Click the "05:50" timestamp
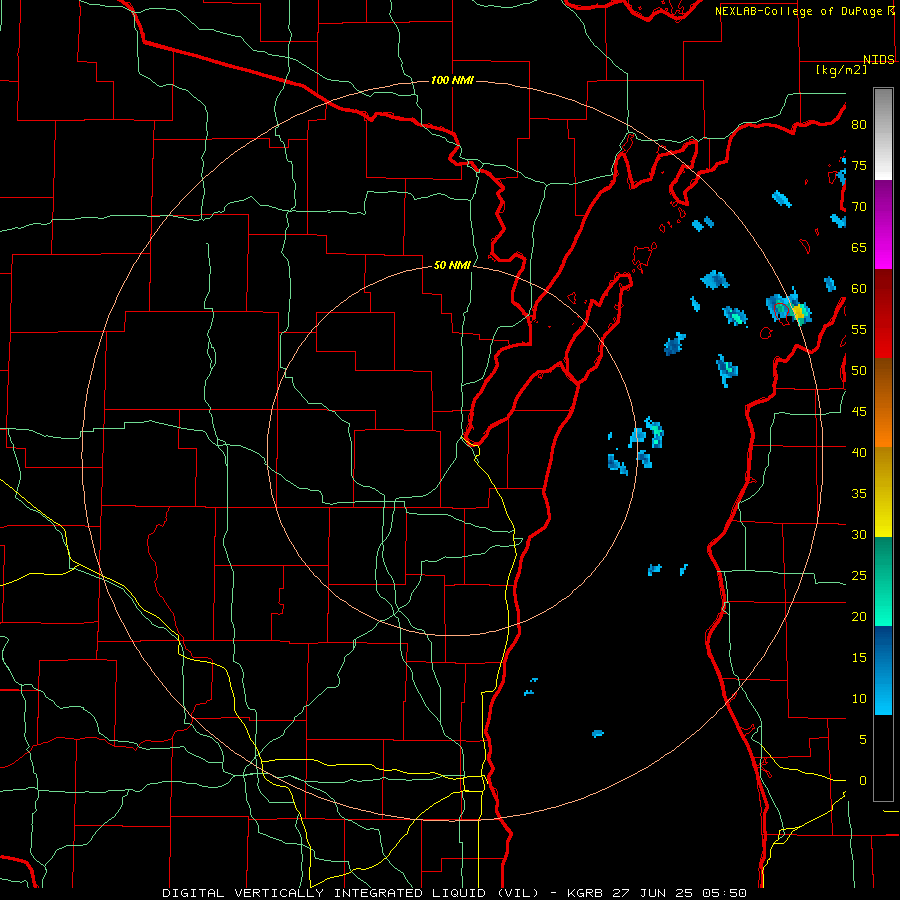 [723, 893]
